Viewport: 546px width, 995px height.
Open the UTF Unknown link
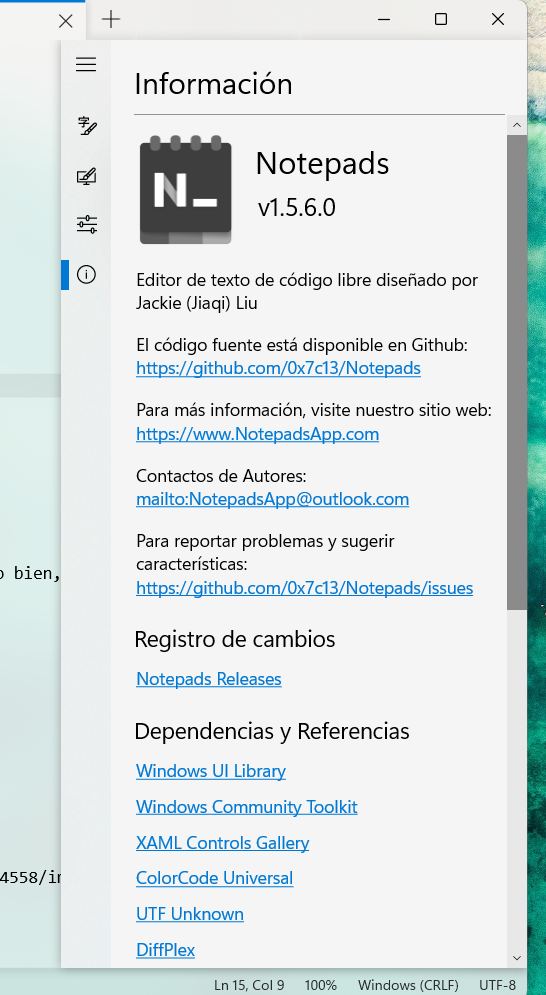pos(190,914)
